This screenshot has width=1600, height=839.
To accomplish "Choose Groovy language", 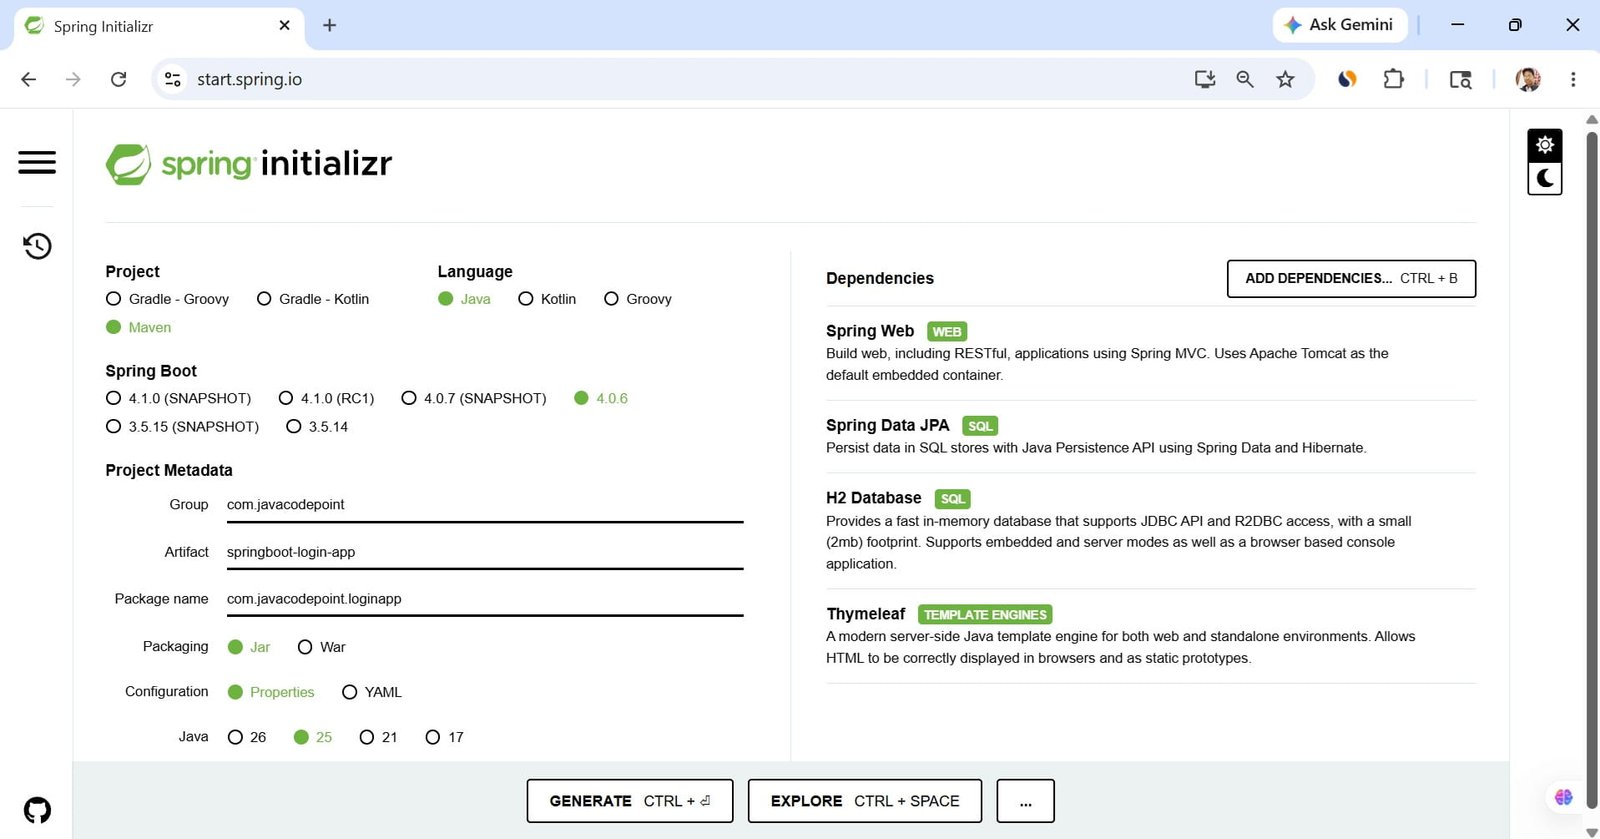I will point(638,299).
